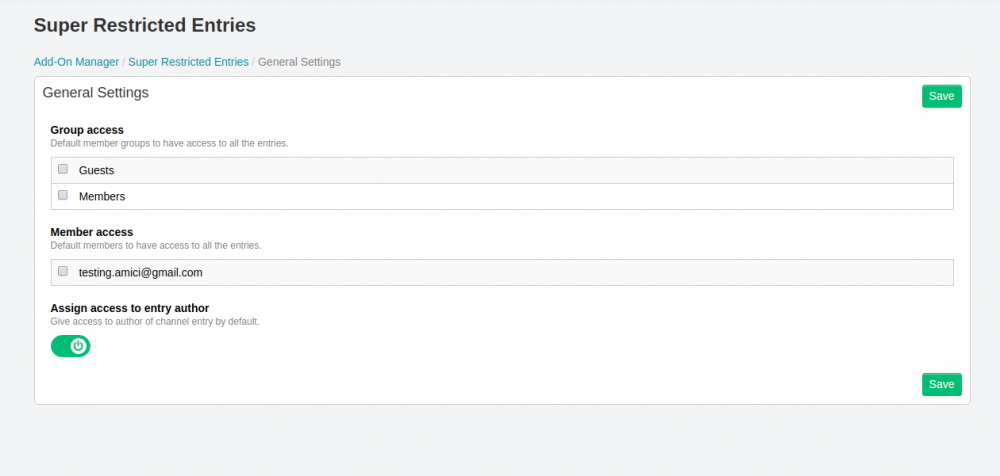The height and width of the screenshot is (476, 1000).
Task: Check the Guests group checkbox
Action: tap(62, 170)
